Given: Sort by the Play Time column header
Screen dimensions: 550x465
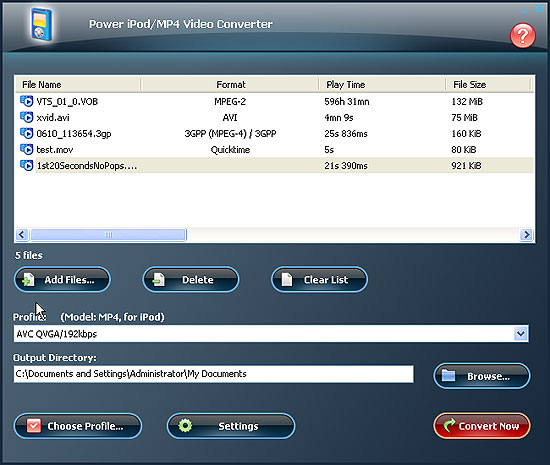Looking at the screenshot, I should (x=382, y=85).
